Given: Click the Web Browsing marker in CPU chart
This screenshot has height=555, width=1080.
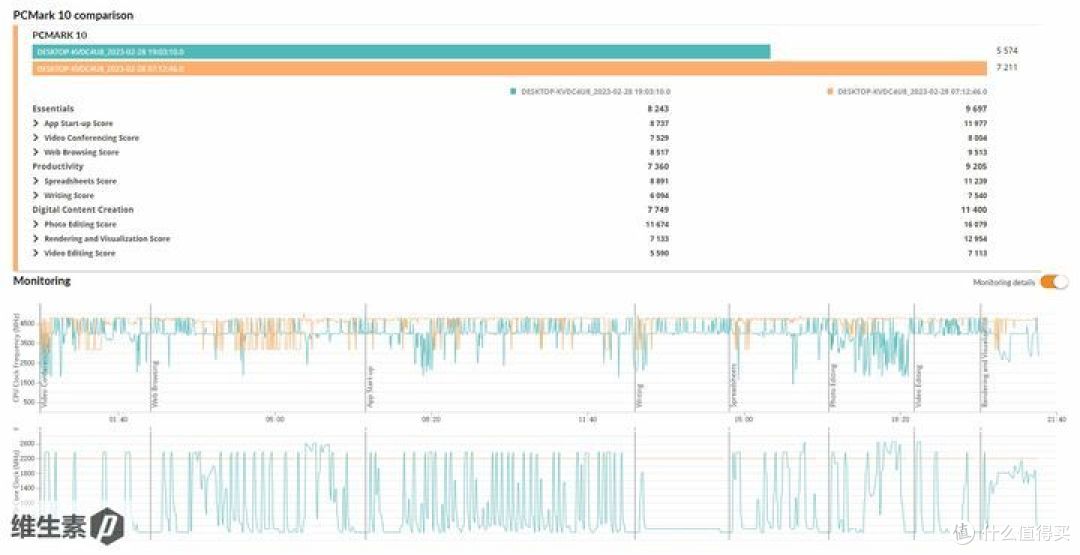Looking at the screenshot, I should pyautogui.click(x=155, y=384).
